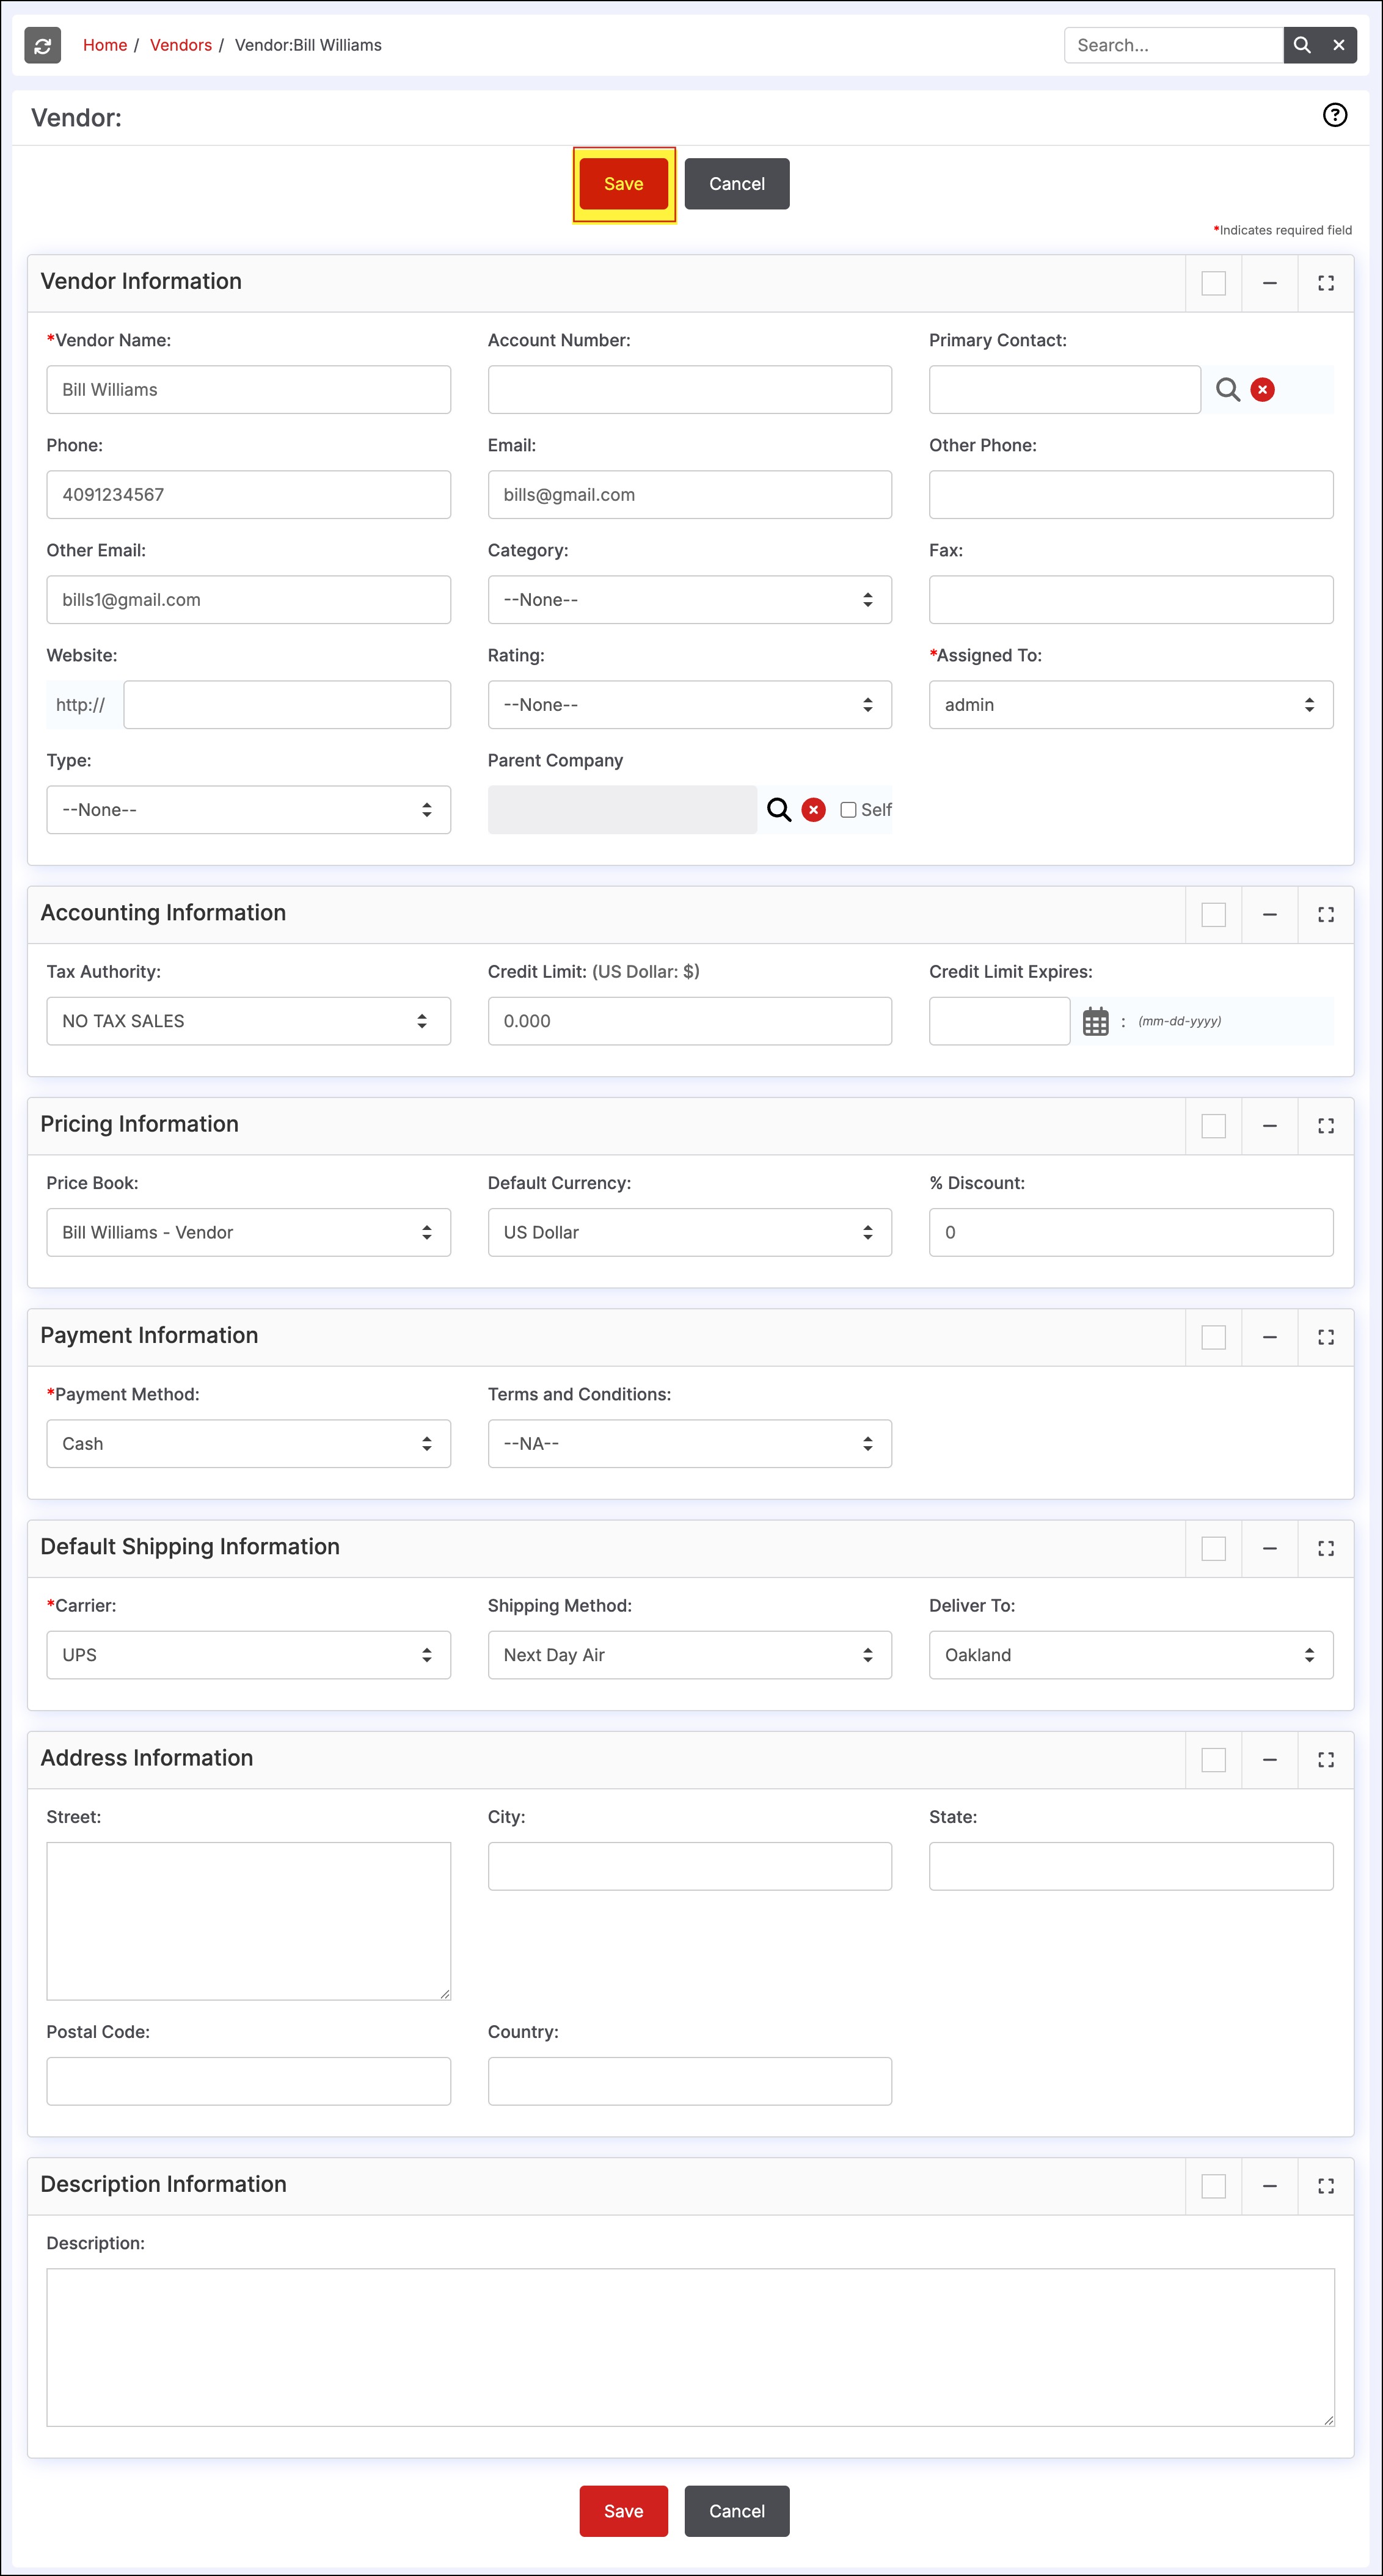
Task: Click the Street text area
Action: pos(248,1921)
